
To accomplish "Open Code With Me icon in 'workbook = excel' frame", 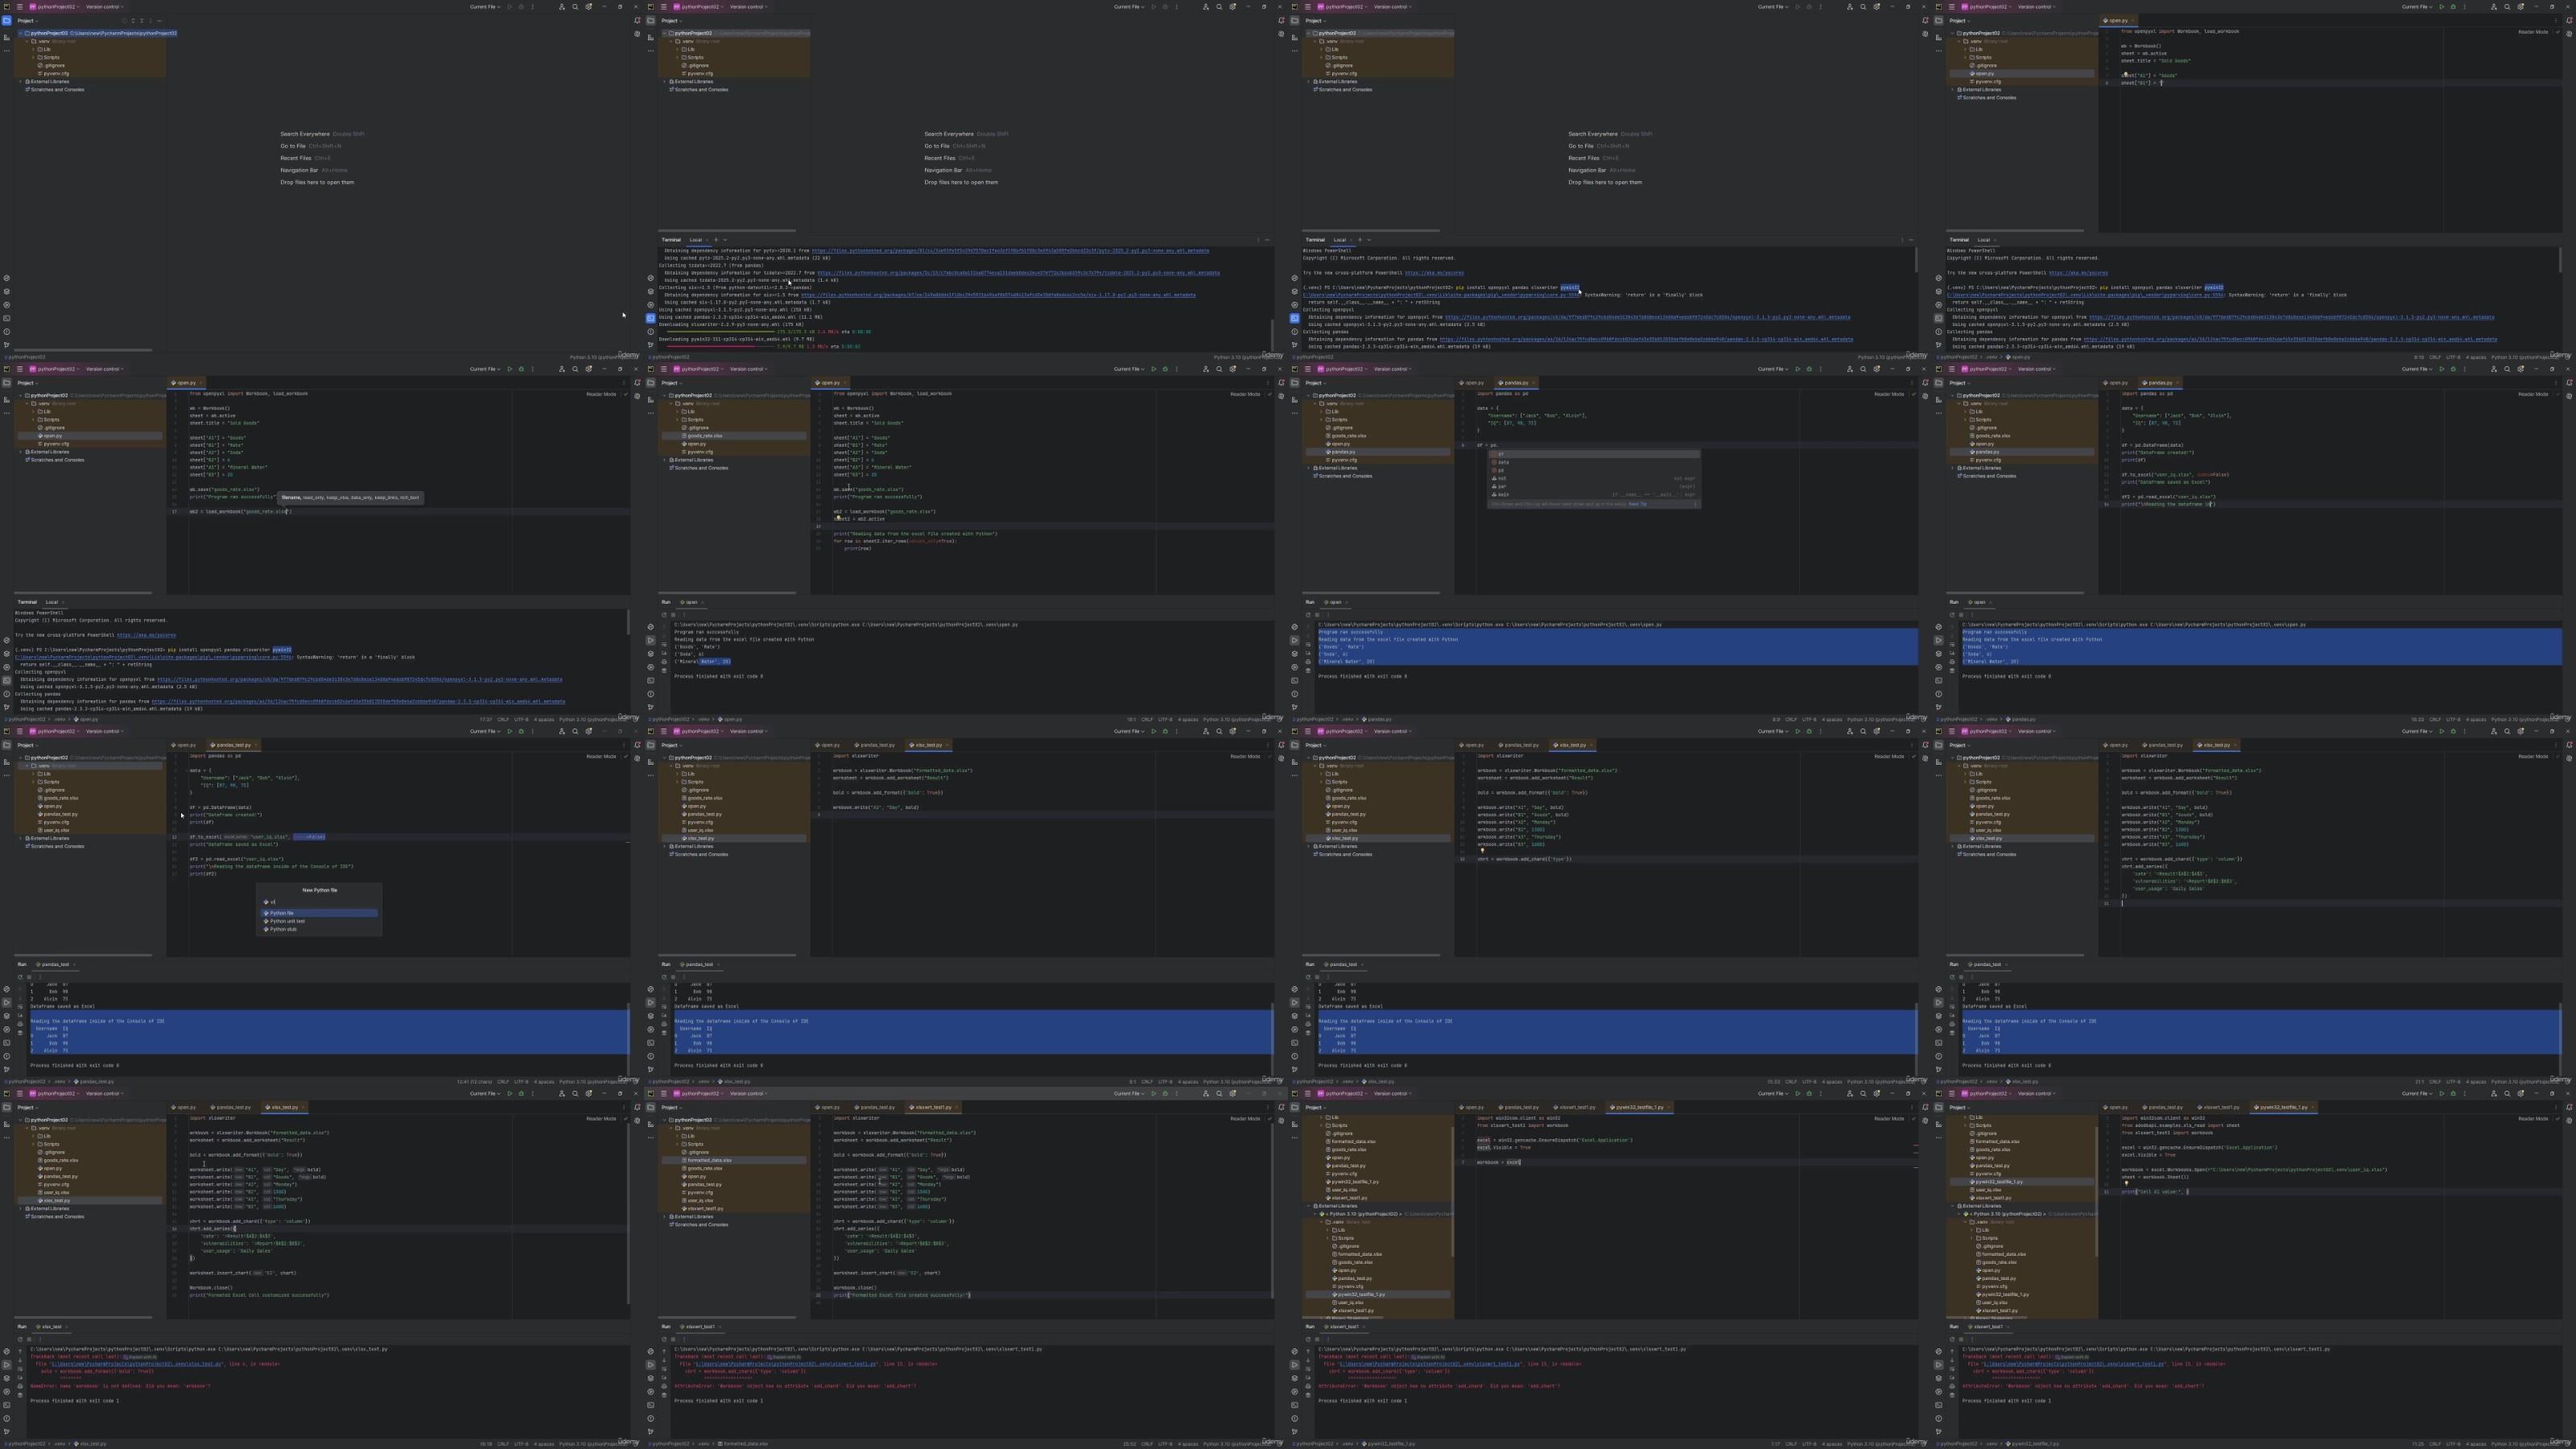I will [x=1850, y=1094].
